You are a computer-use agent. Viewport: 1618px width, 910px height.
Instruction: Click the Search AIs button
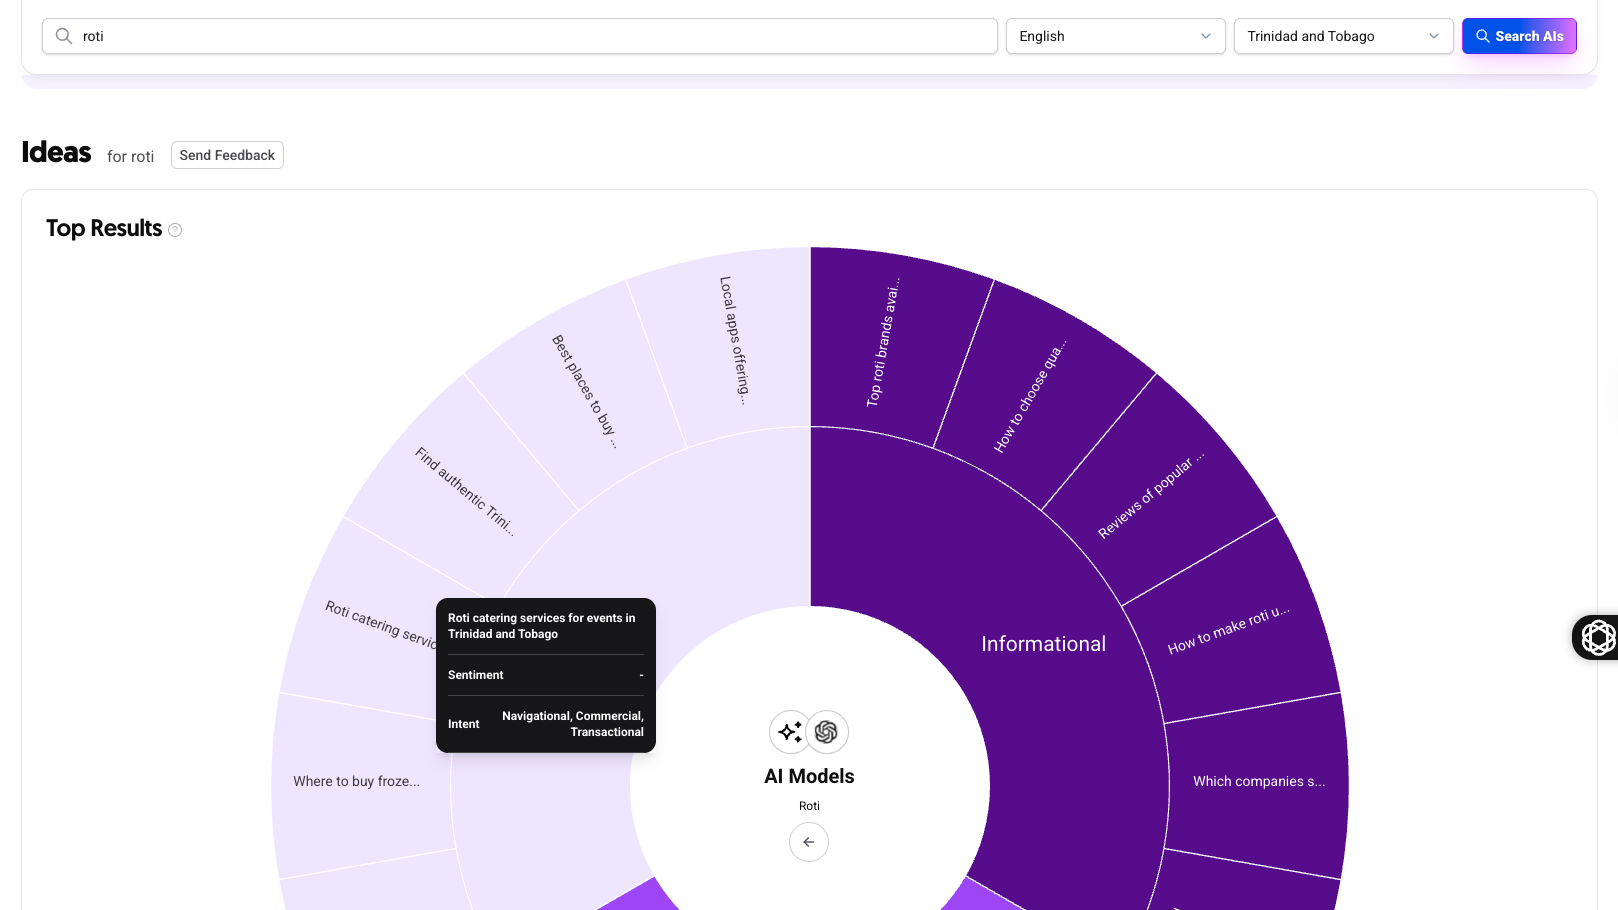coord(1518,36)
